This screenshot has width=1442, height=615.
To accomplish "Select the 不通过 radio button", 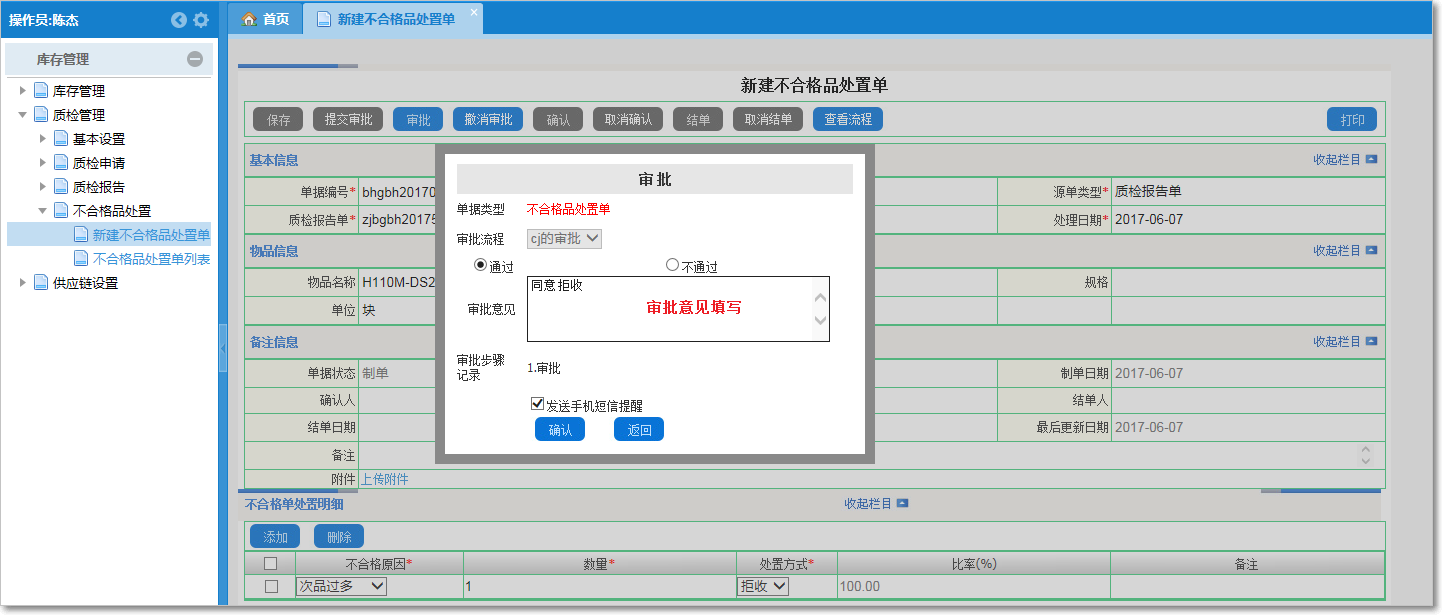I will tap(672, 265).
